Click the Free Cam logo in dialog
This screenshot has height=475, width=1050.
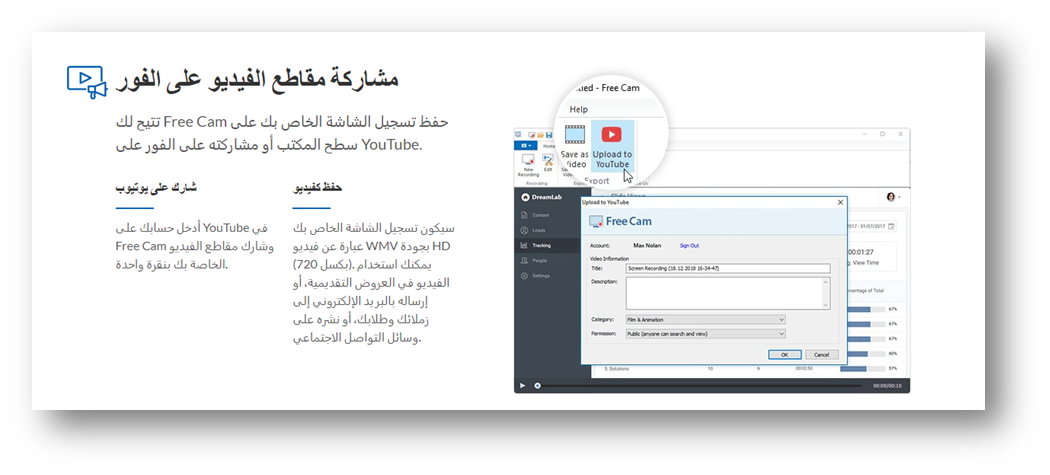click(619, 221)
